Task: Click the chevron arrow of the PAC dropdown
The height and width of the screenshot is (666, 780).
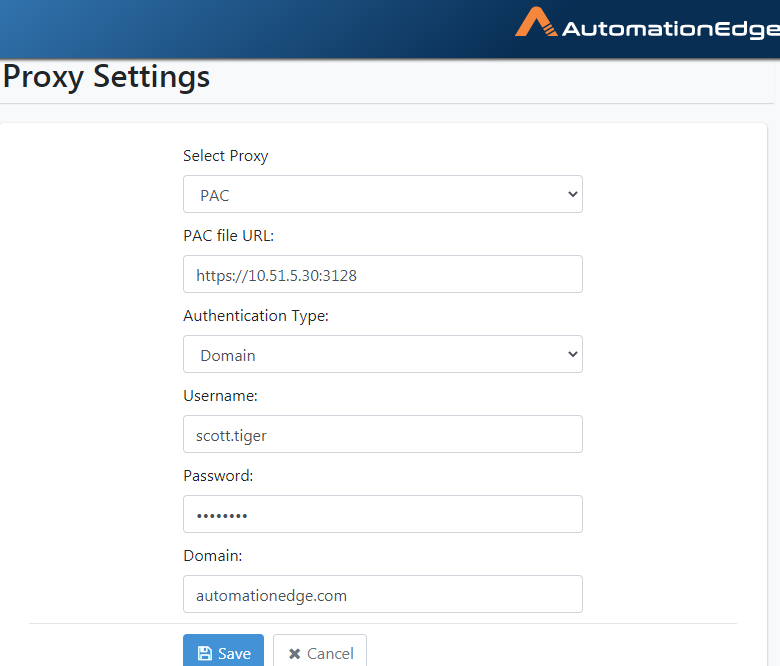Action: [573, 194]
